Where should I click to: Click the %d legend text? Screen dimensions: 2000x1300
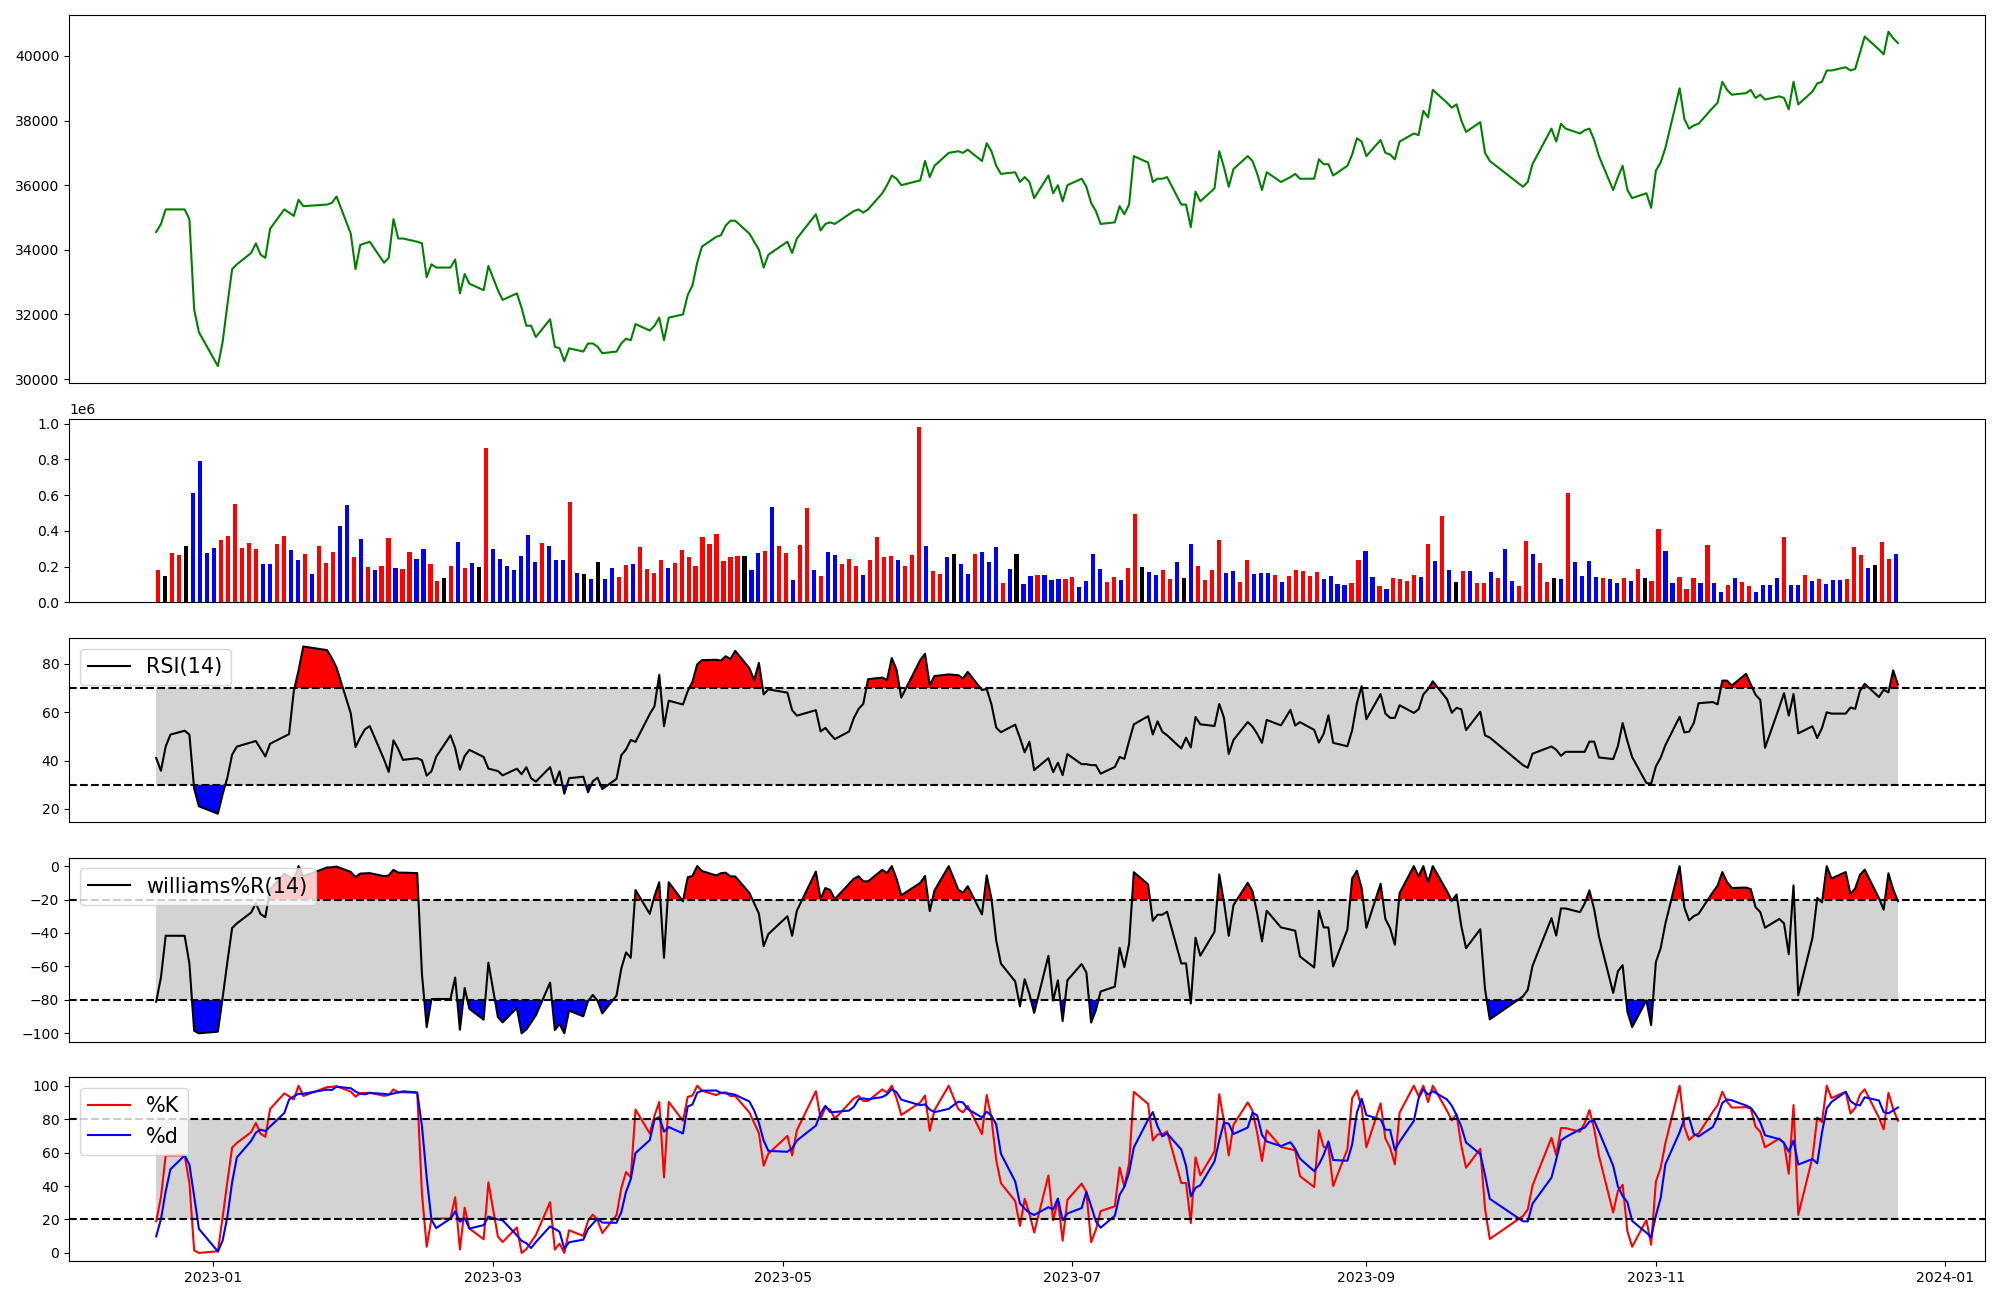point(162,1136)
